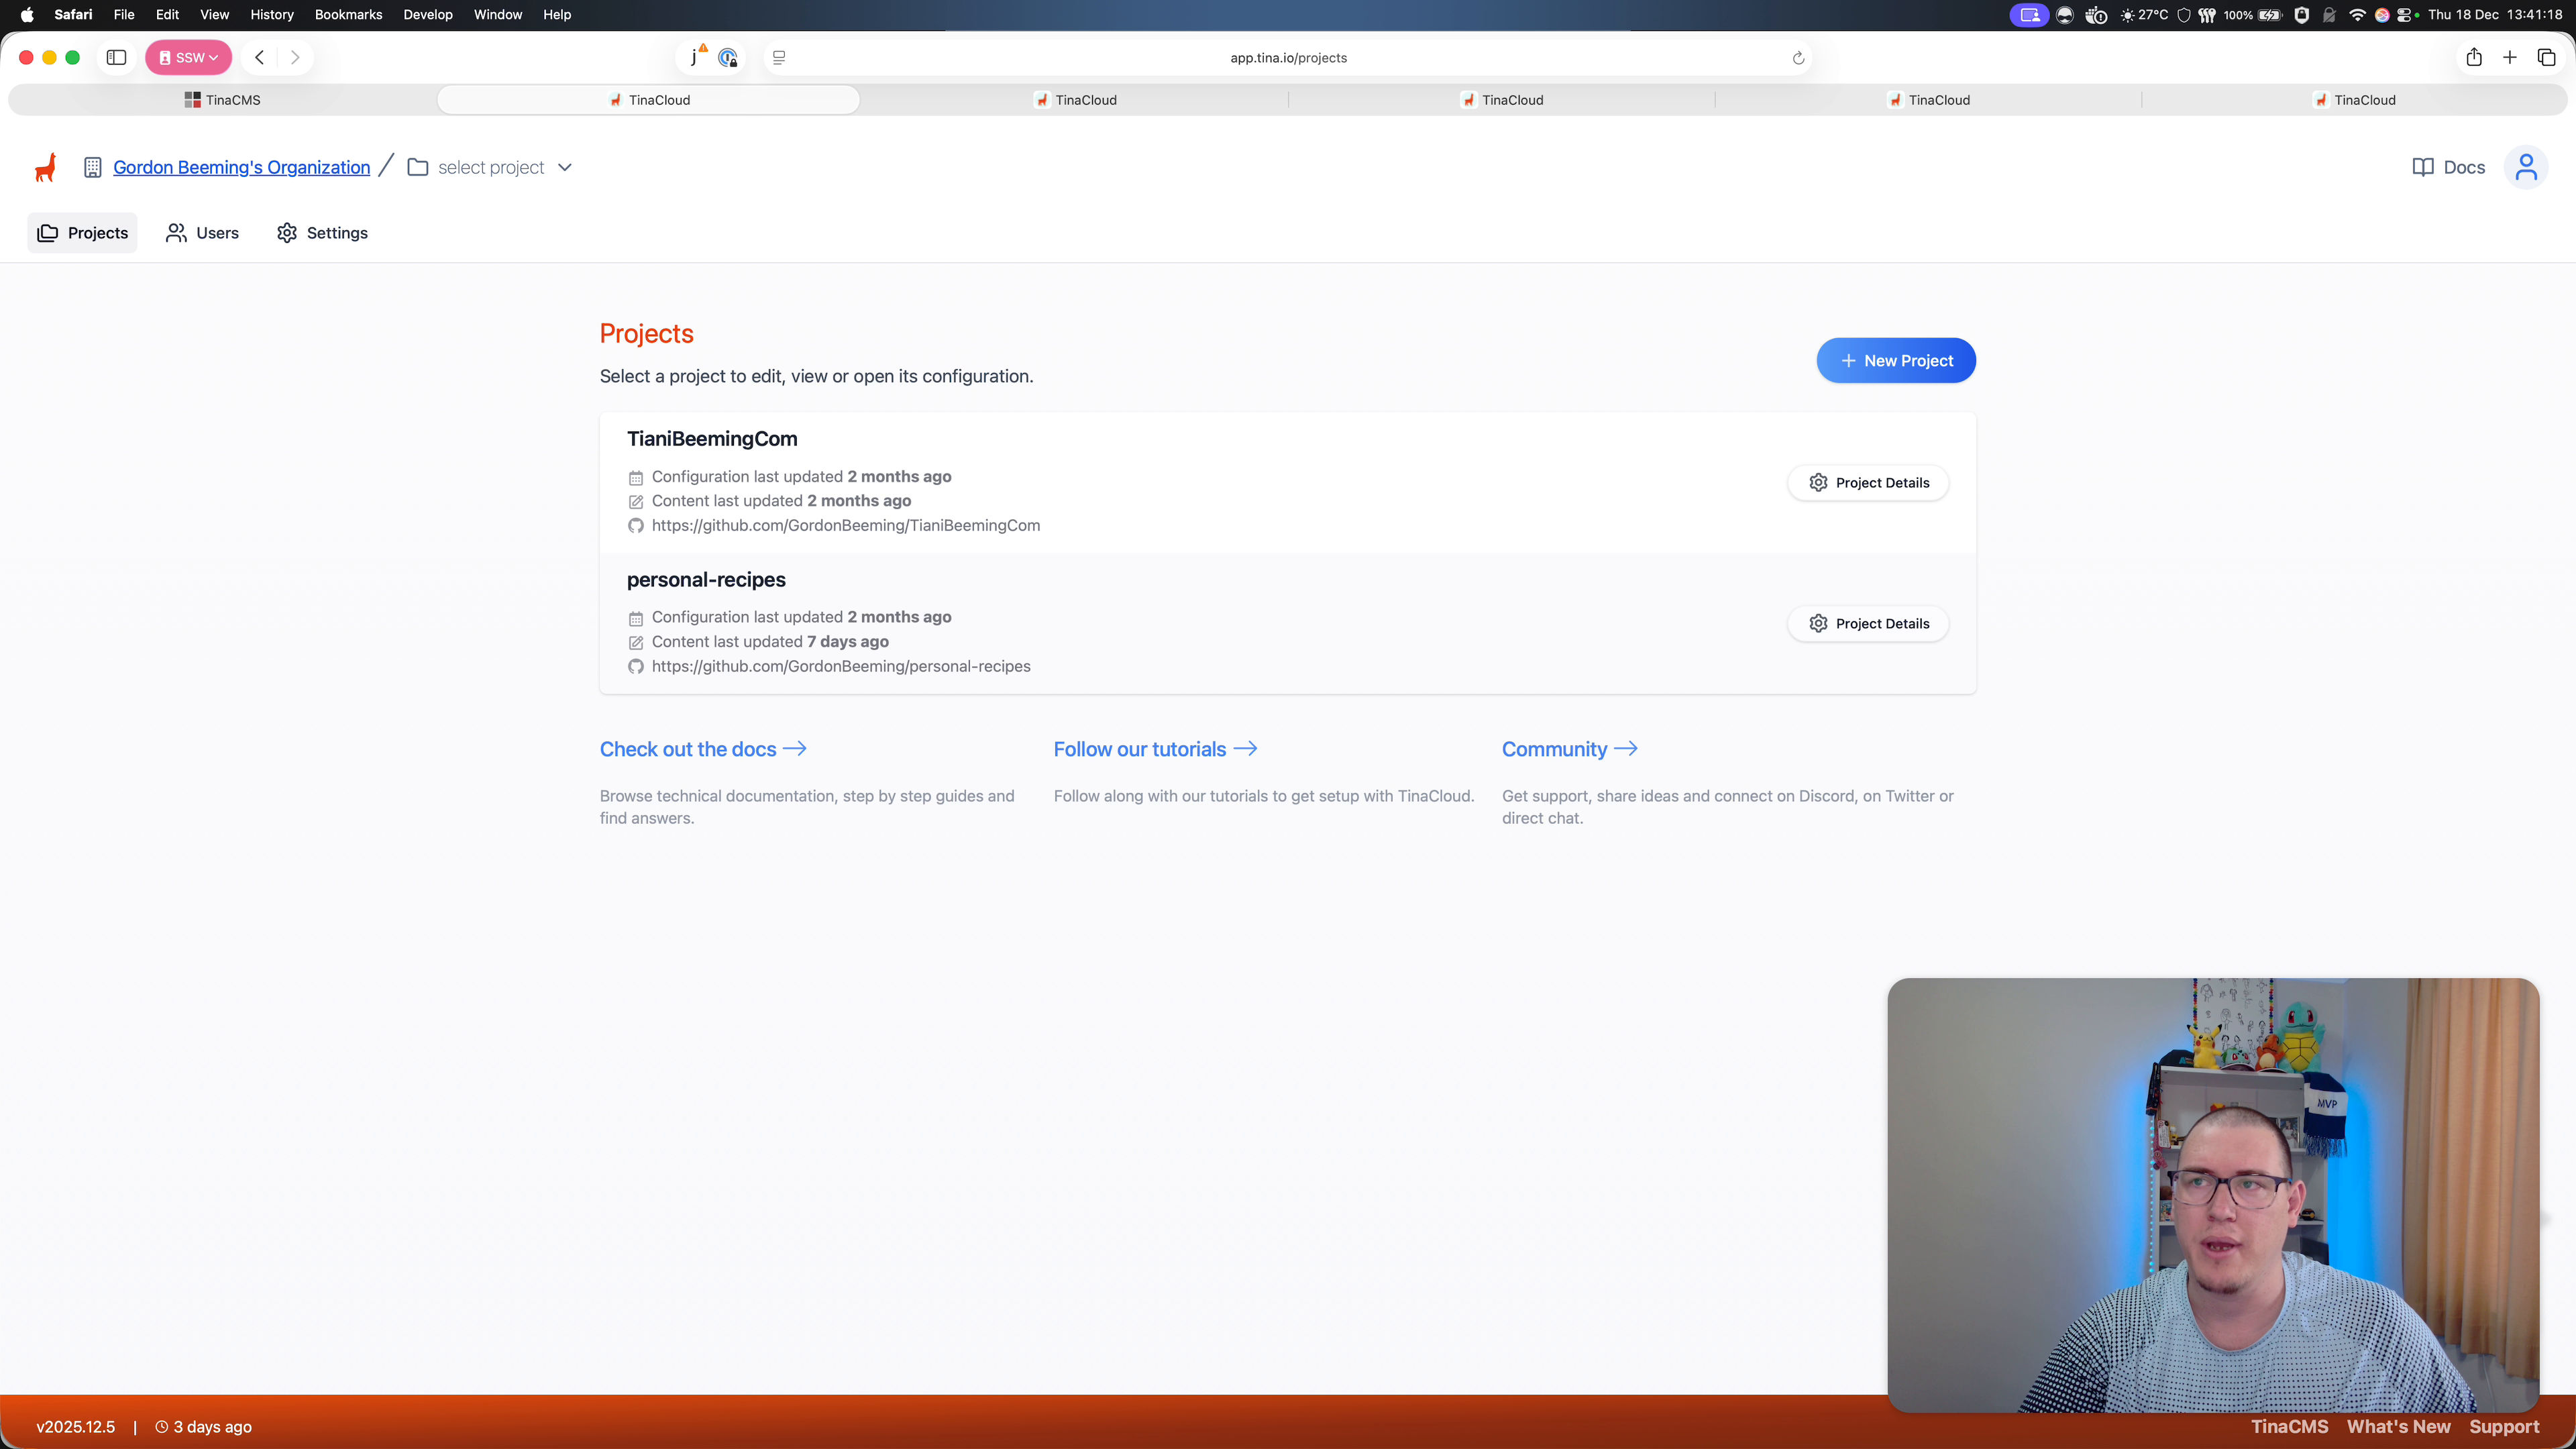Switch to the Settings tab

coord(323,233)
